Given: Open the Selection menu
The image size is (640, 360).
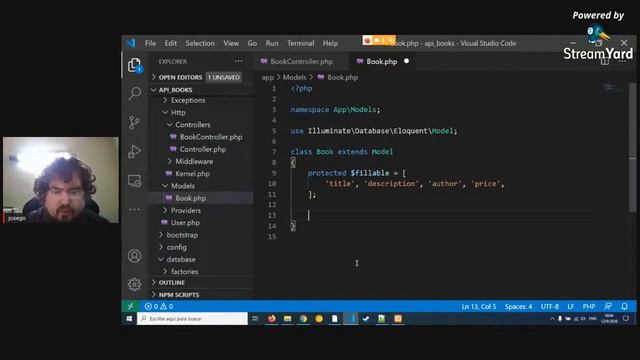Looking at the screenshot, I should click(200, 43).
